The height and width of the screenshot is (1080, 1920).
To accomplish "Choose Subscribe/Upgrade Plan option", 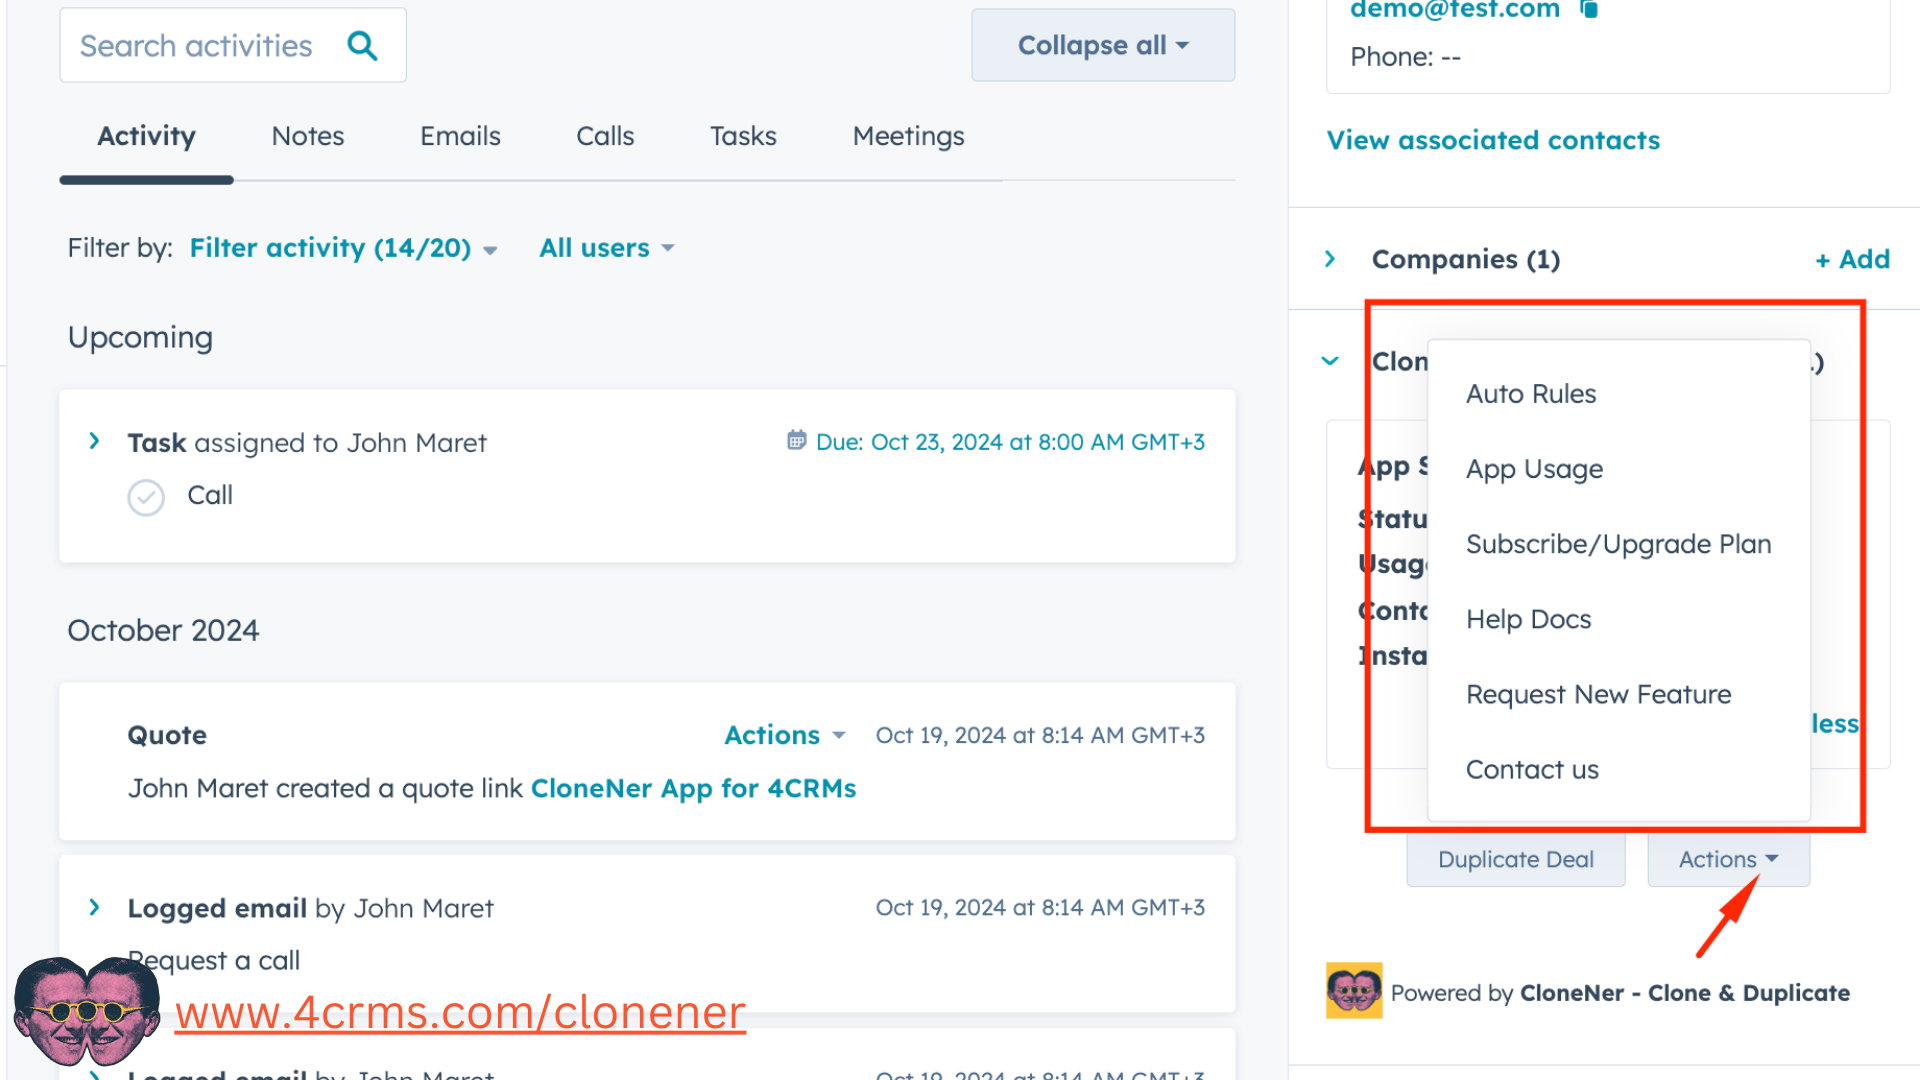I will click(1619, 544).
